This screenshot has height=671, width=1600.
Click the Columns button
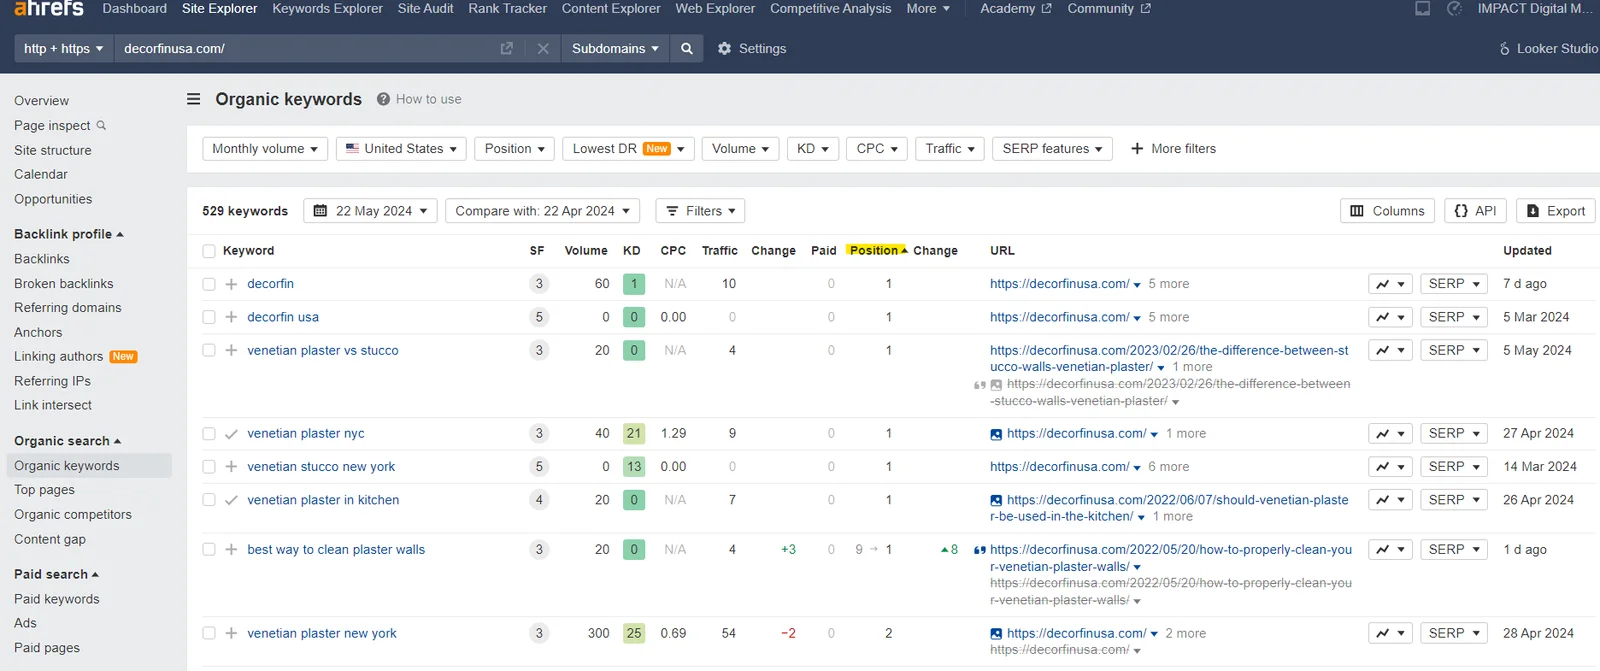click(1388, 211)
